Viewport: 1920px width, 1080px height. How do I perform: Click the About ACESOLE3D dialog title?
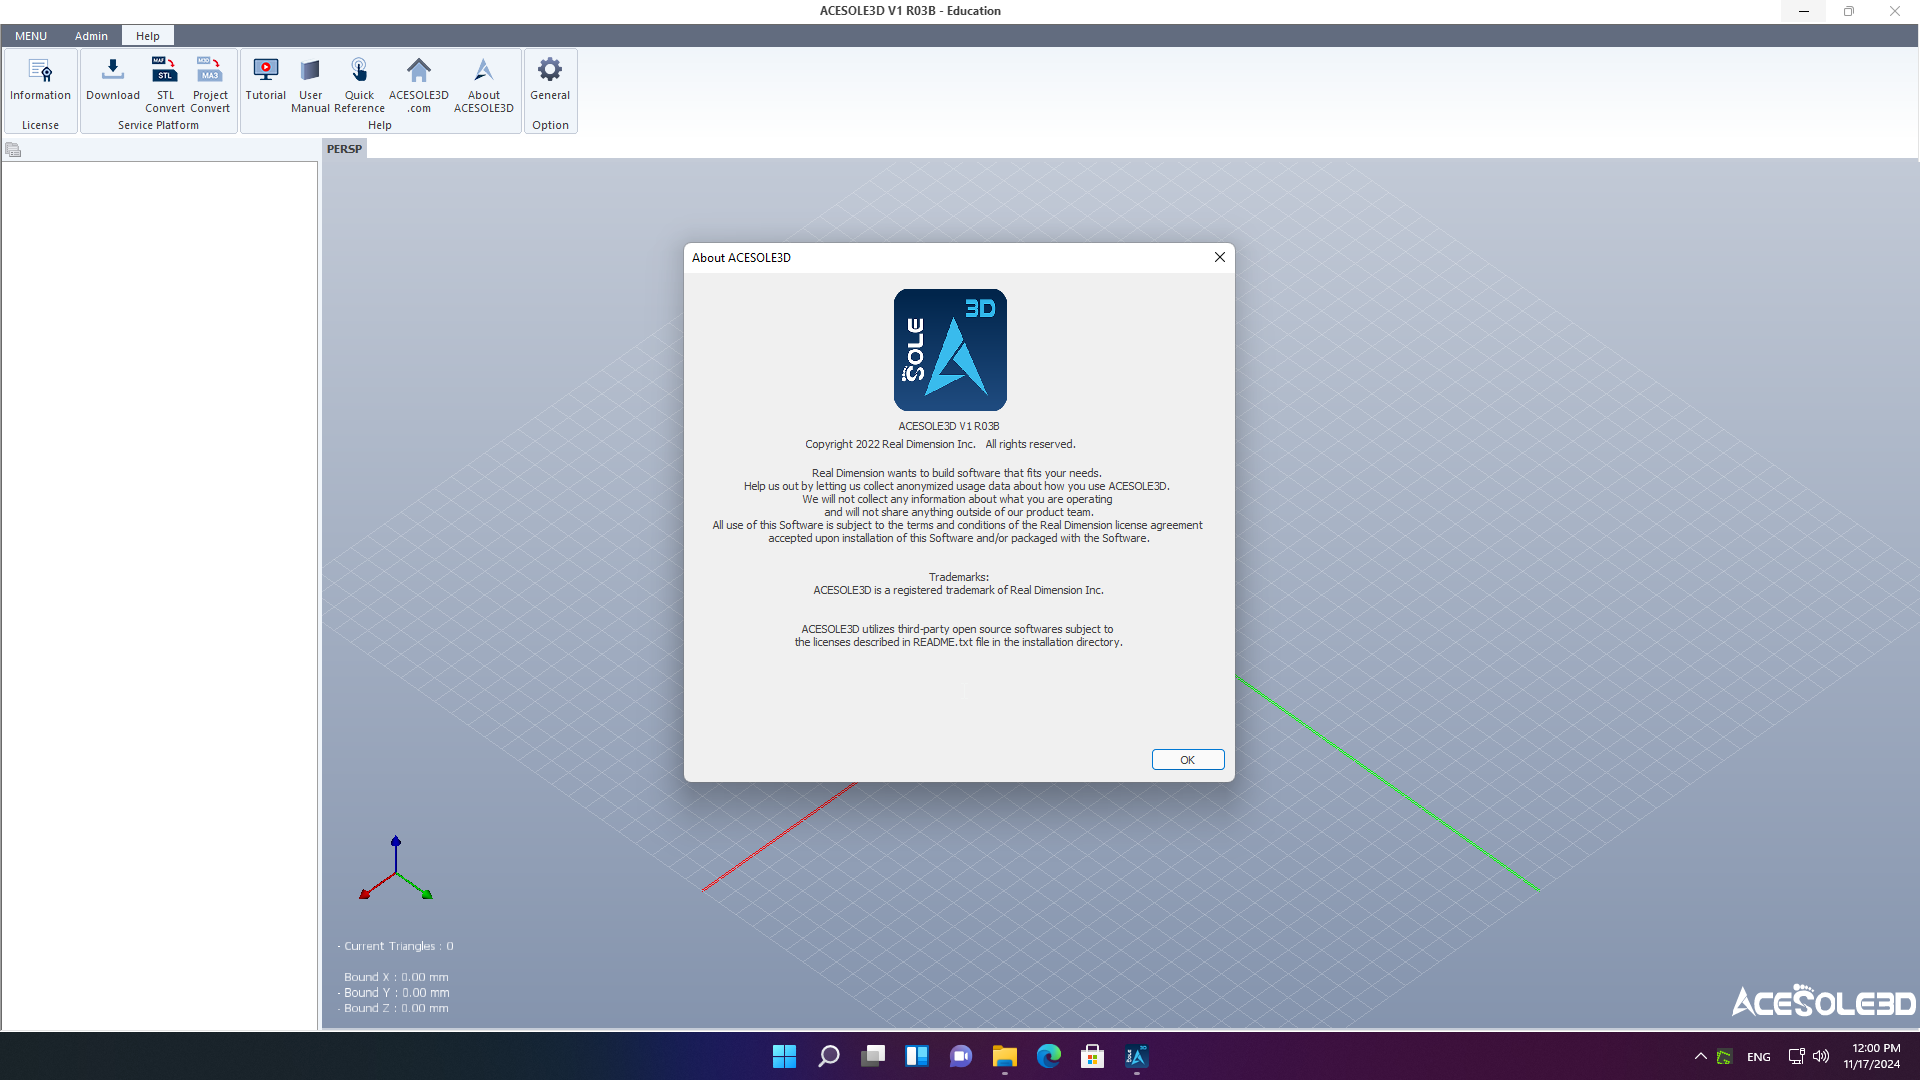[x=741, y=258]
